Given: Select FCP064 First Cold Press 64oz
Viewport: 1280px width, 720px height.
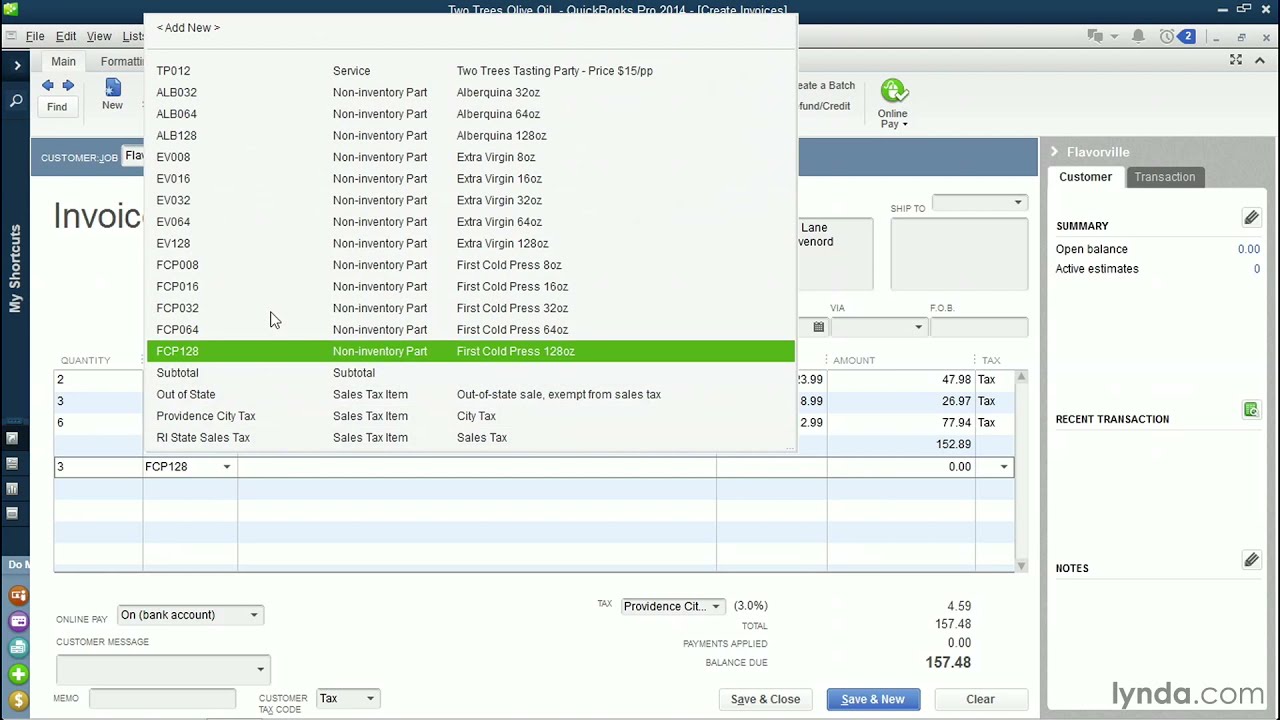Looking at the screenshot, I should (x=471, y=330).
